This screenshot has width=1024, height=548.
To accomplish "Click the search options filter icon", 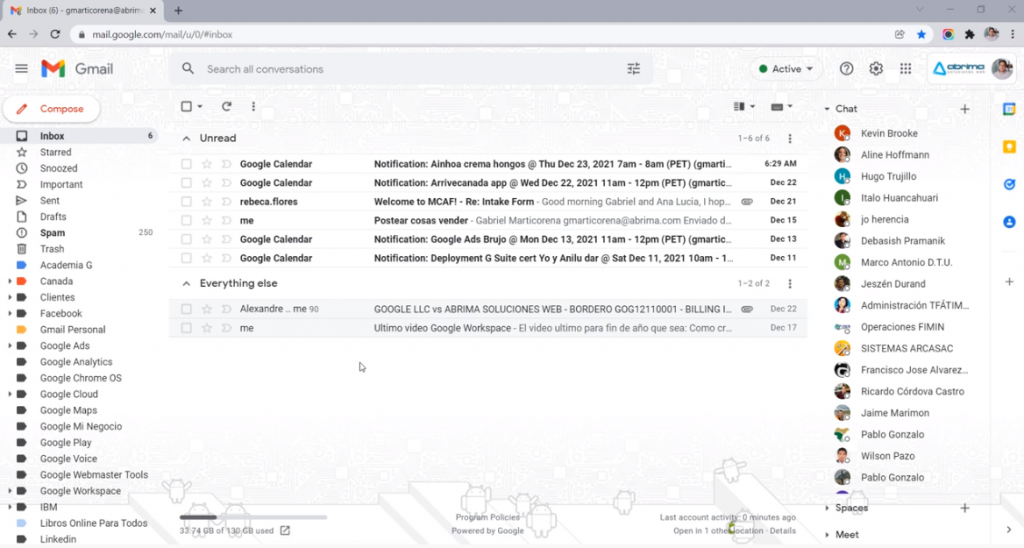I will pyautogui.click(x=633, y=69).
